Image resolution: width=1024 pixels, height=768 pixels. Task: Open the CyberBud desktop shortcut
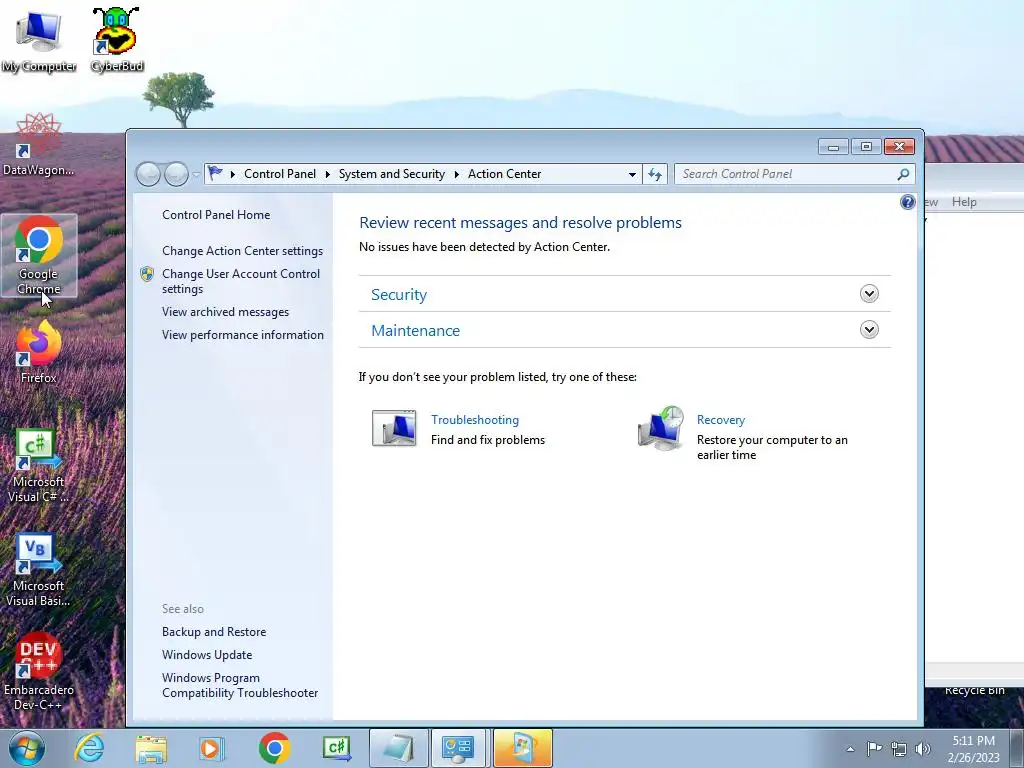pos(116,39)
